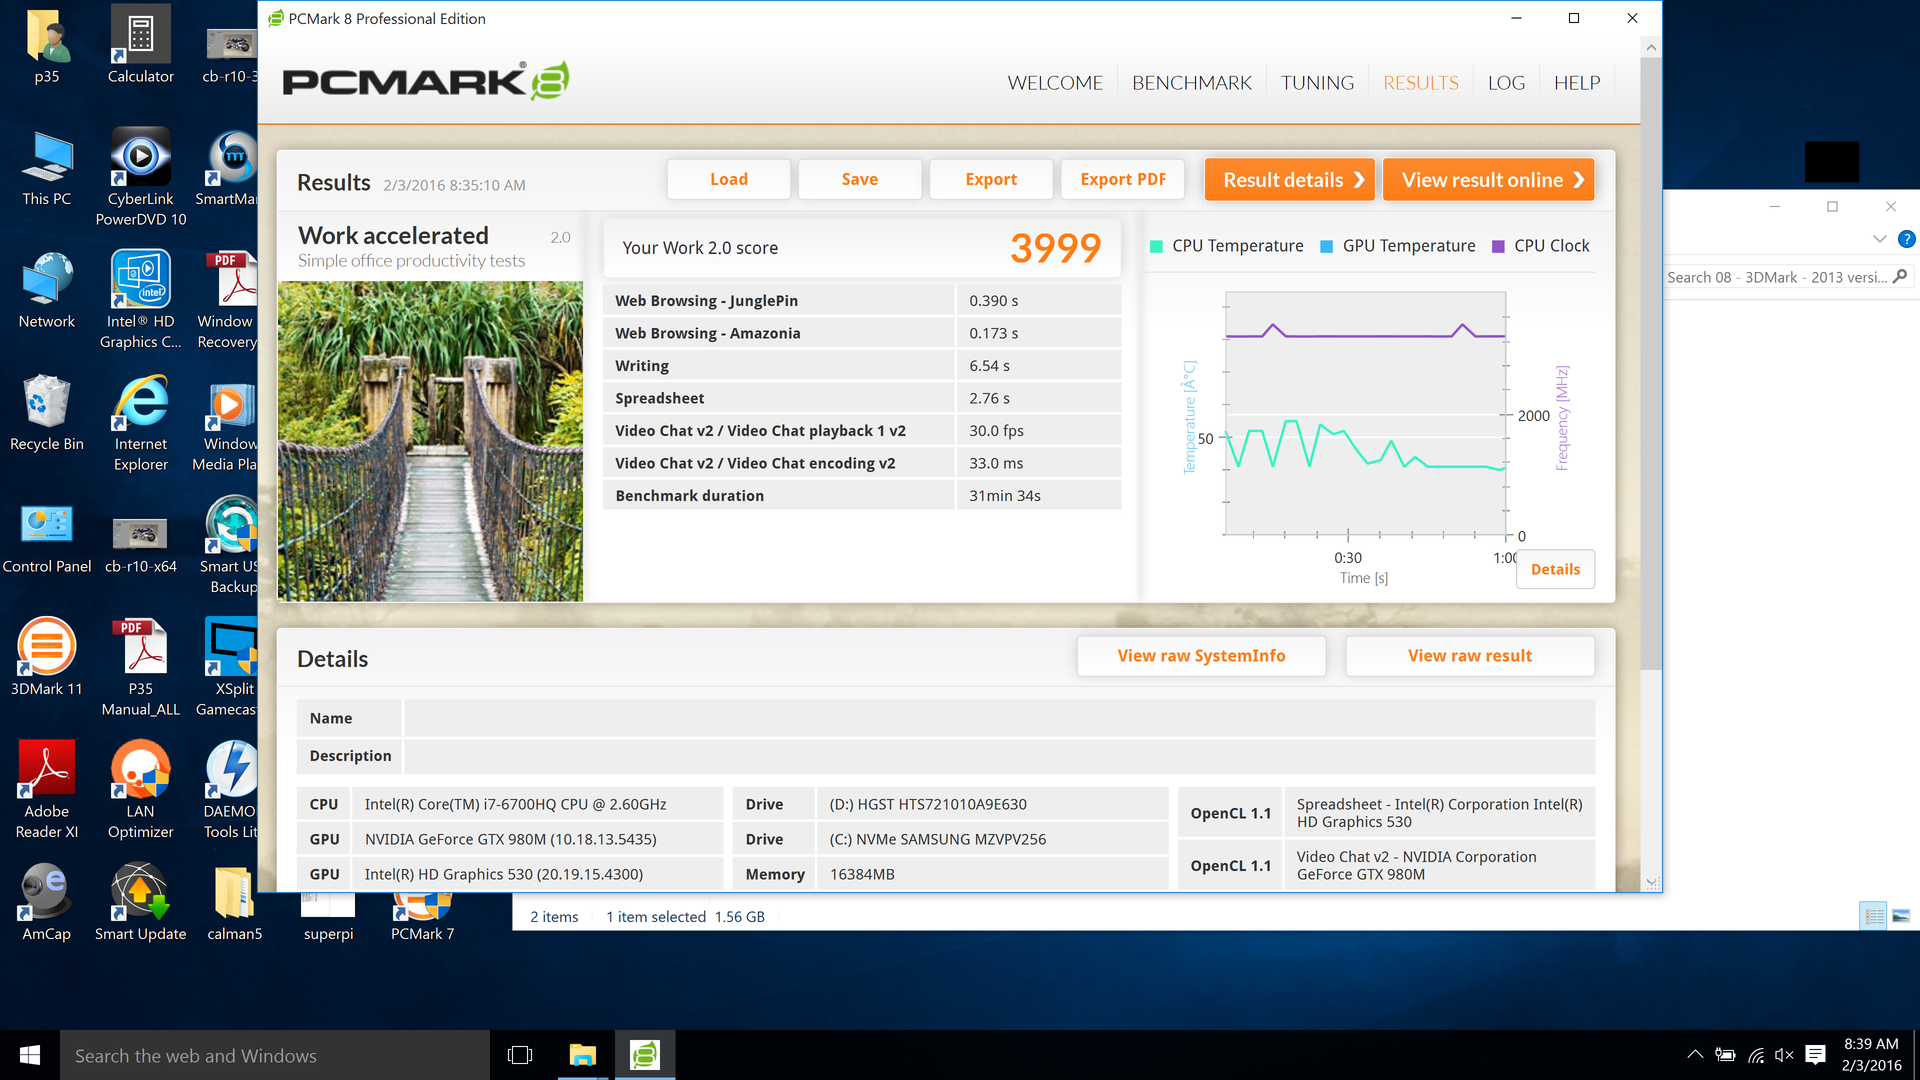Image resolution: width=1920 pixels, height=1080 pixels.
Task: Switch to the BENCHMARK tab
Action: (1191, 83)
